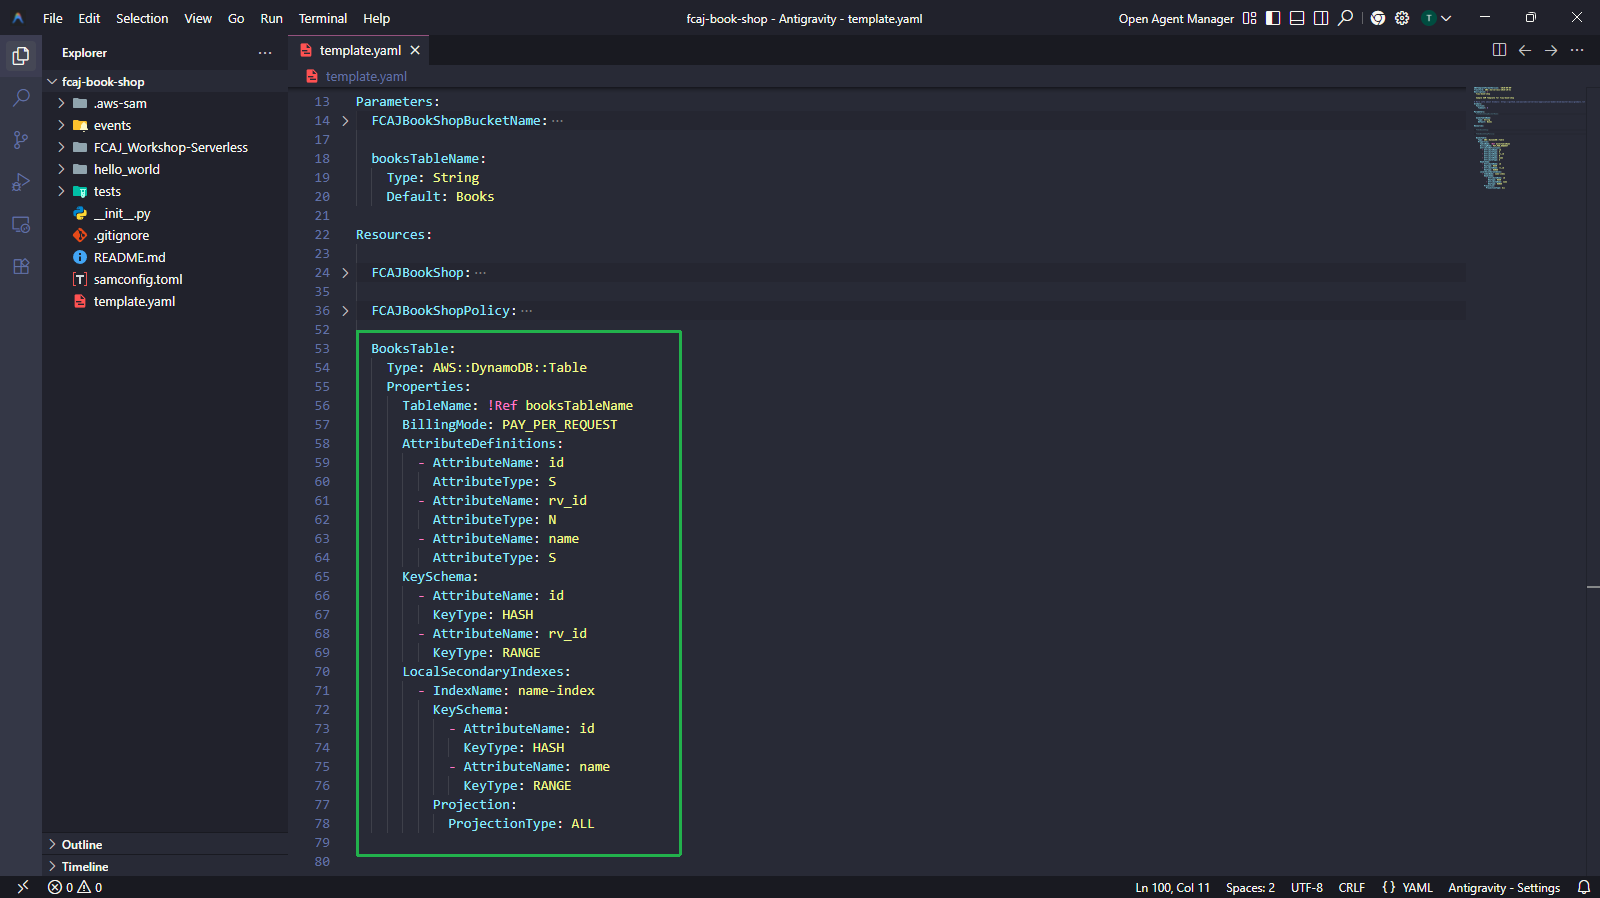Open the Go menu

coord(236,18)
